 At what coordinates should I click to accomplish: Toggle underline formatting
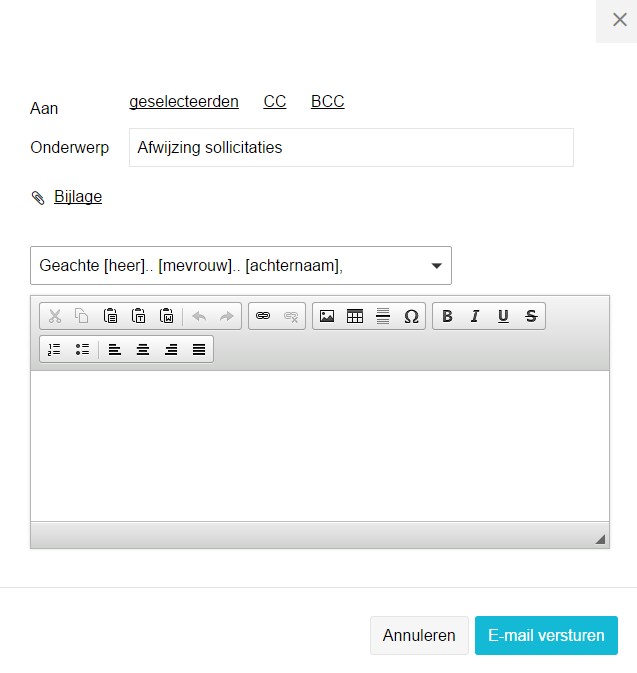[503, 316]
